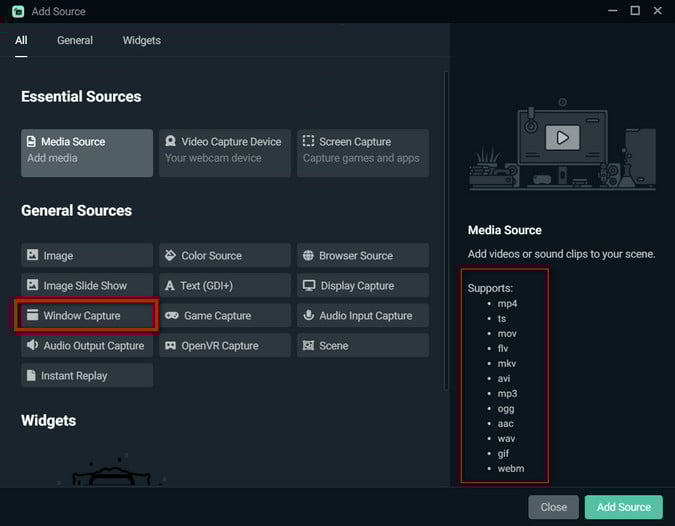
Task: Click the ogg format entry
Action: point(506,409)
